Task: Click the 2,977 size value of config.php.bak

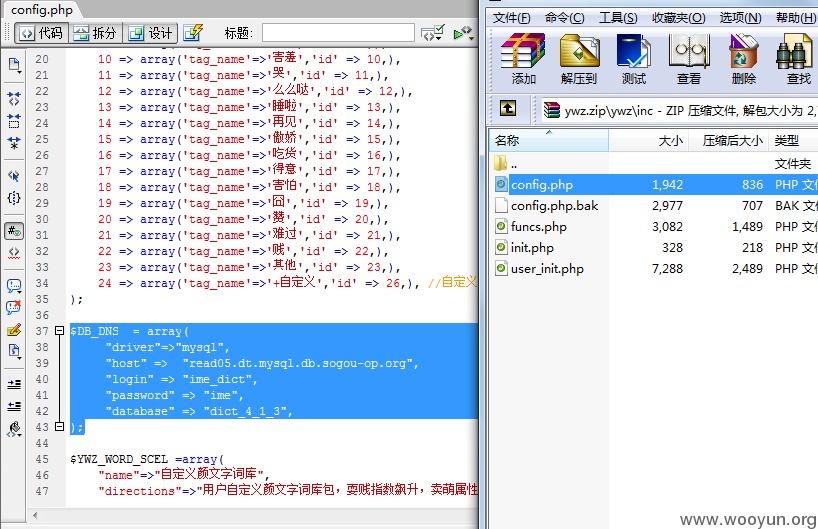Action: [667, 206]
